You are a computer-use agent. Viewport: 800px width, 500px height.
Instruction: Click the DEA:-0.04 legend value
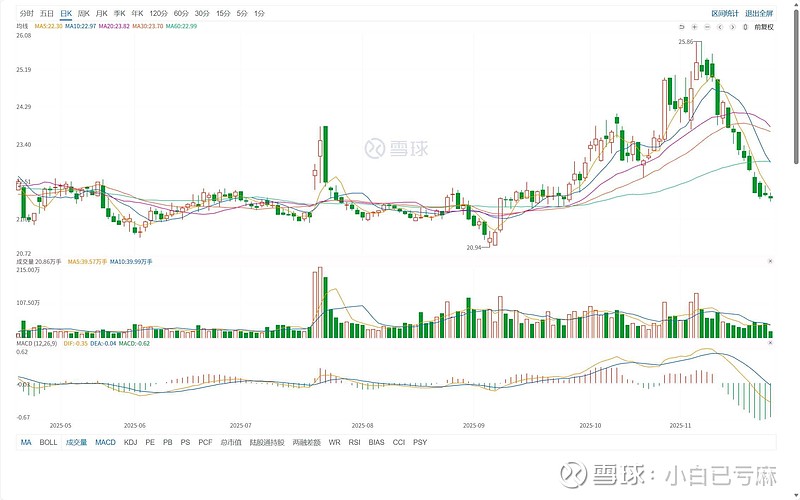pyautogui.click(x=103, y=343)
